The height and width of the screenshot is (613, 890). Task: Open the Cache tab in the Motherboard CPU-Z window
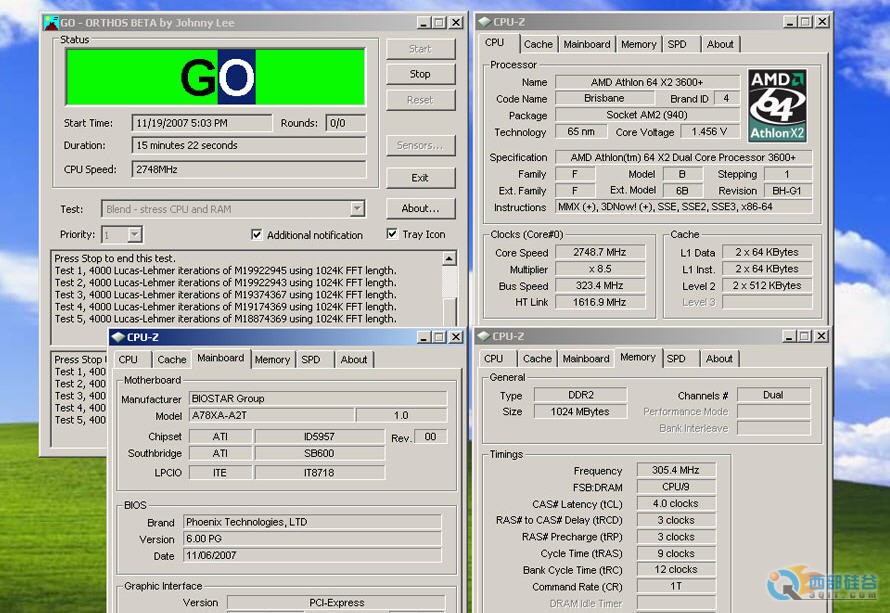[171, 360]
